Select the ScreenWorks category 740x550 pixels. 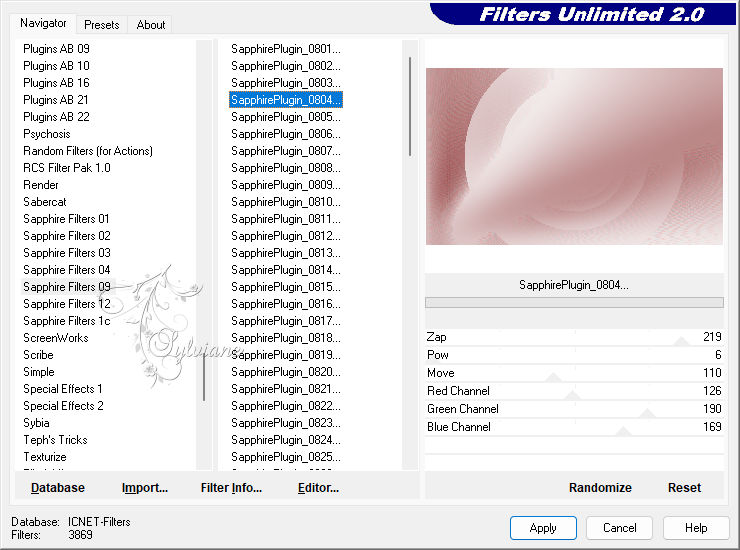[56, 338]
